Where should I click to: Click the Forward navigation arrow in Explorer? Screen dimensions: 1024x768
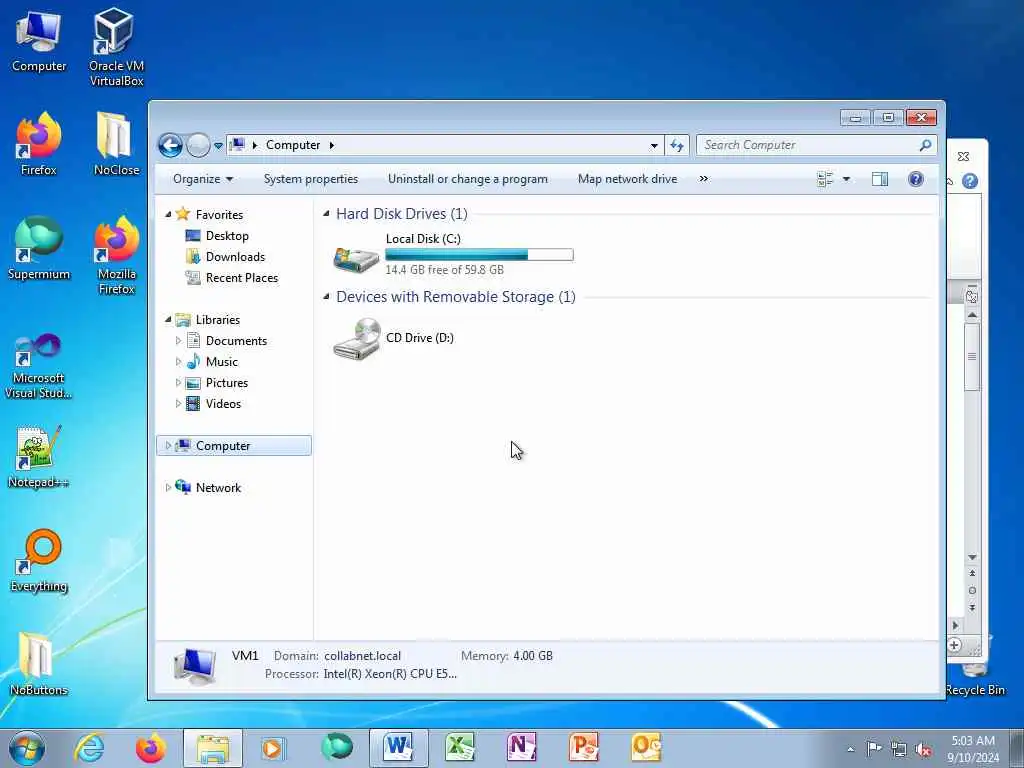click(x=198, y=145)
